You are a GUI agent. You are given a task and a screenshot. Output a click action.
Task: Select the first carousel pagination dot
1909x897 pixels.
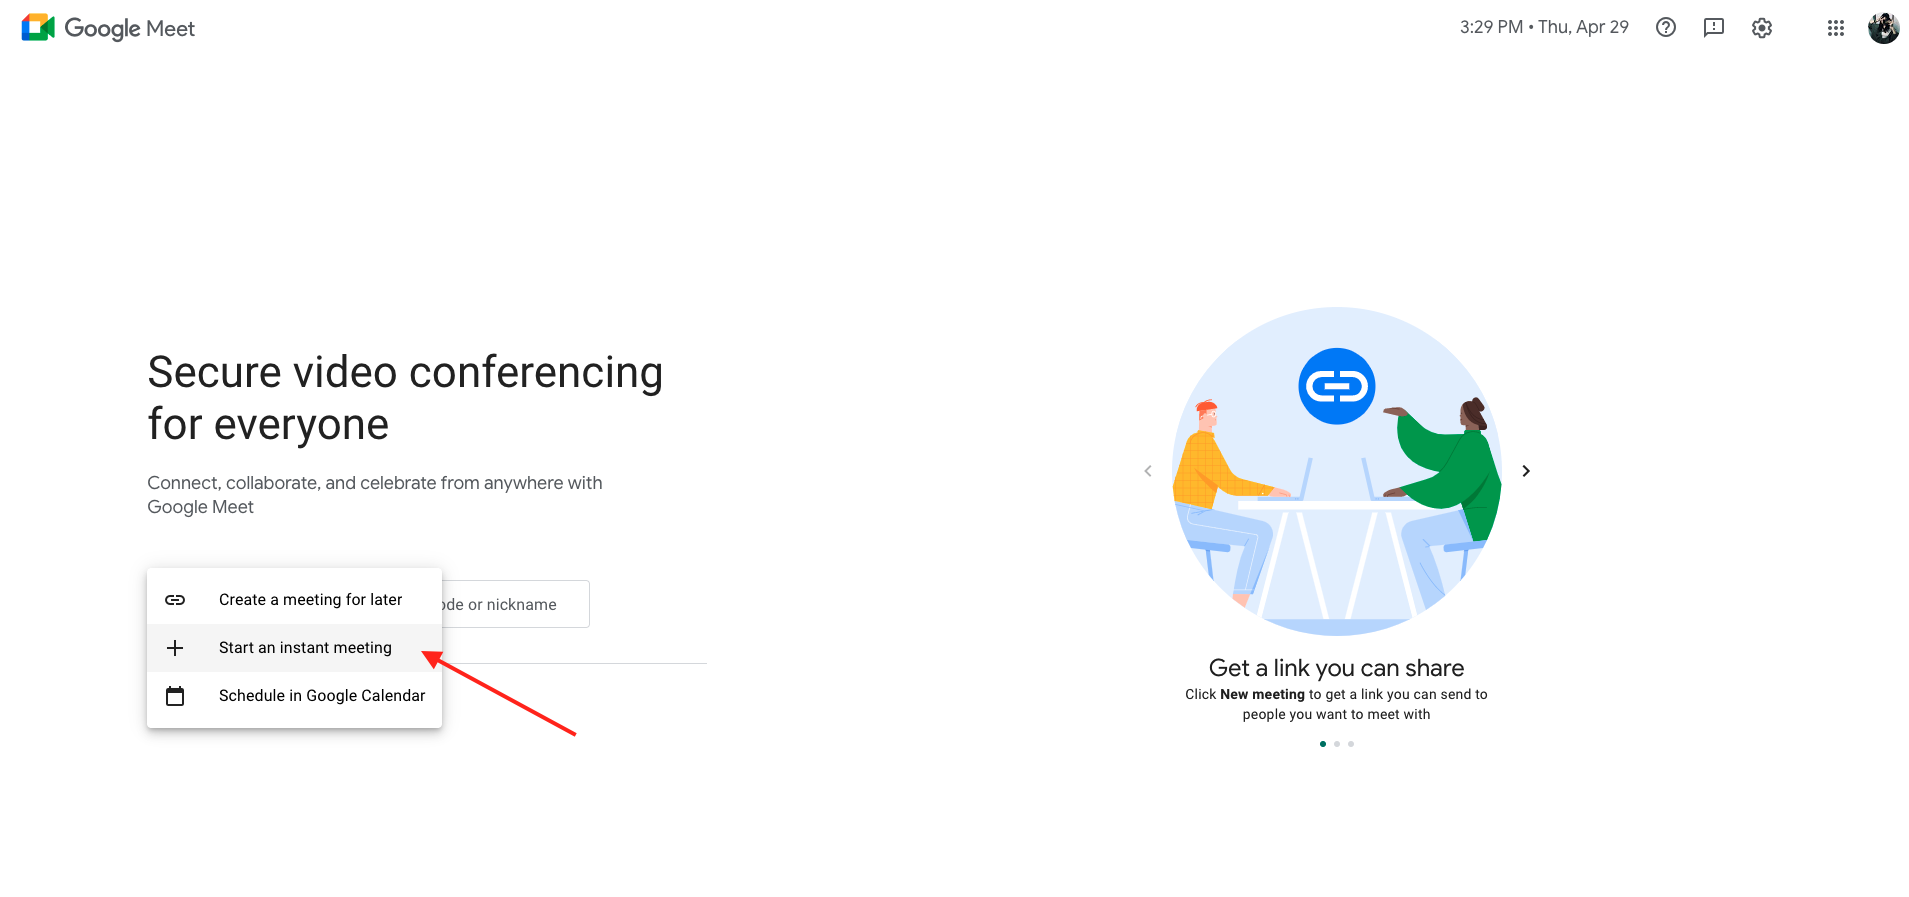pyautogui.click(x=1323, y=744)
